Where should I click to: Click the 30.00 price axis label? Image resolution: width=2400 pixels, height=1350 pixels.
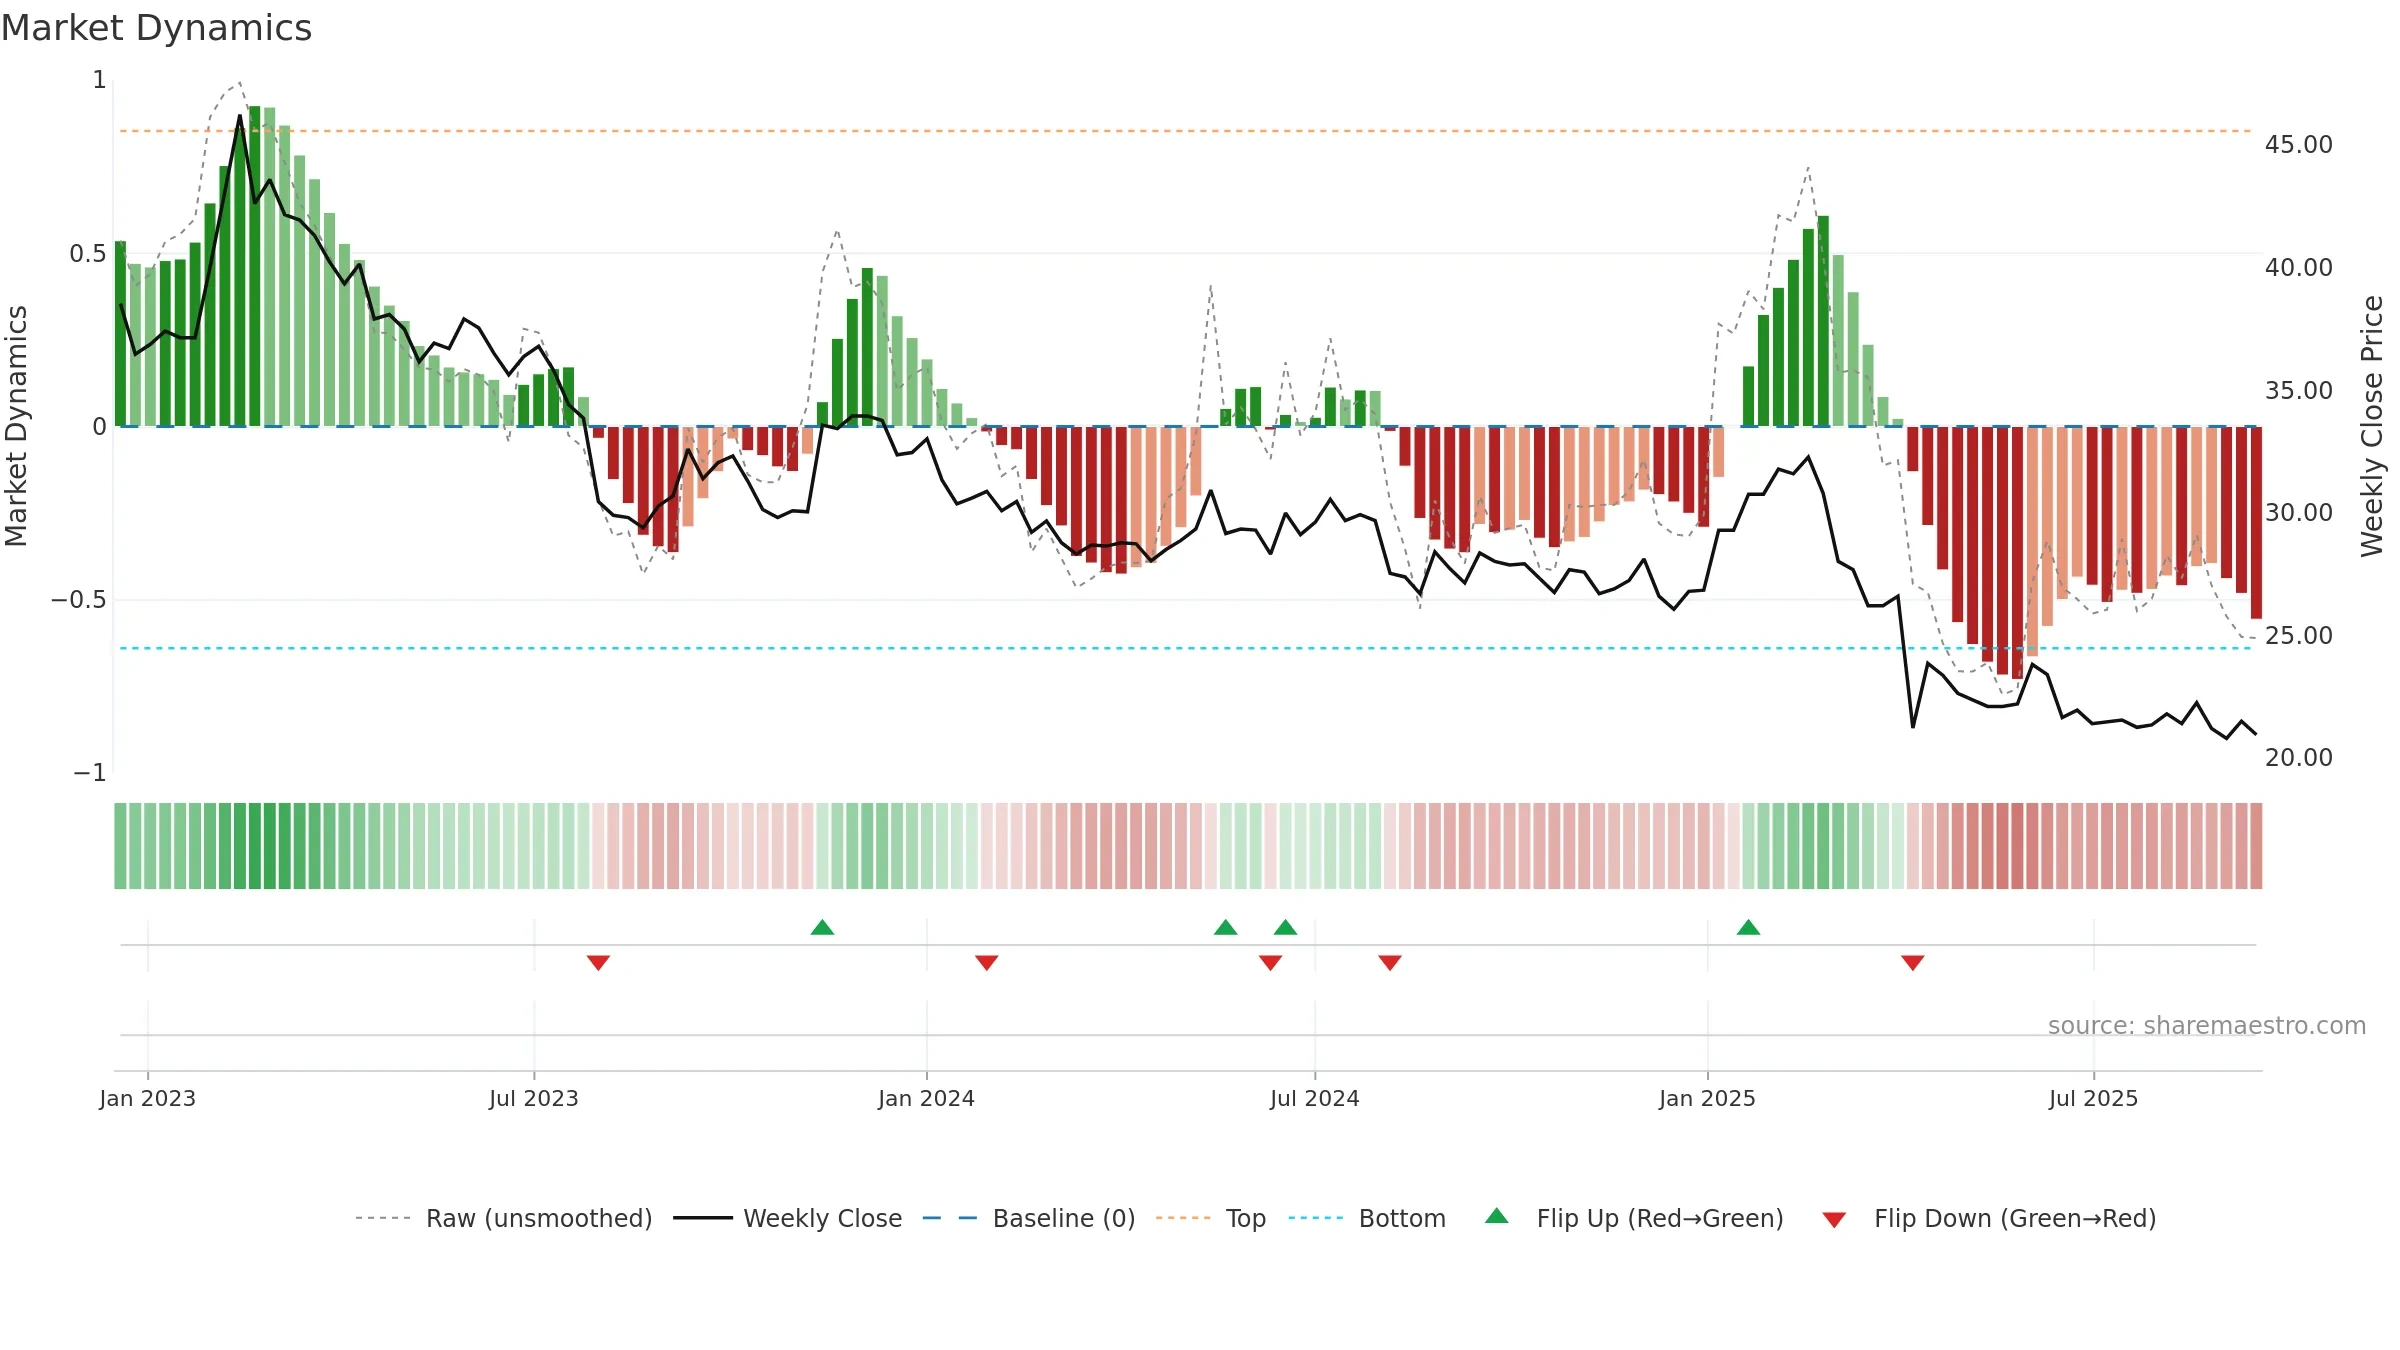[x=2299, y=513]
